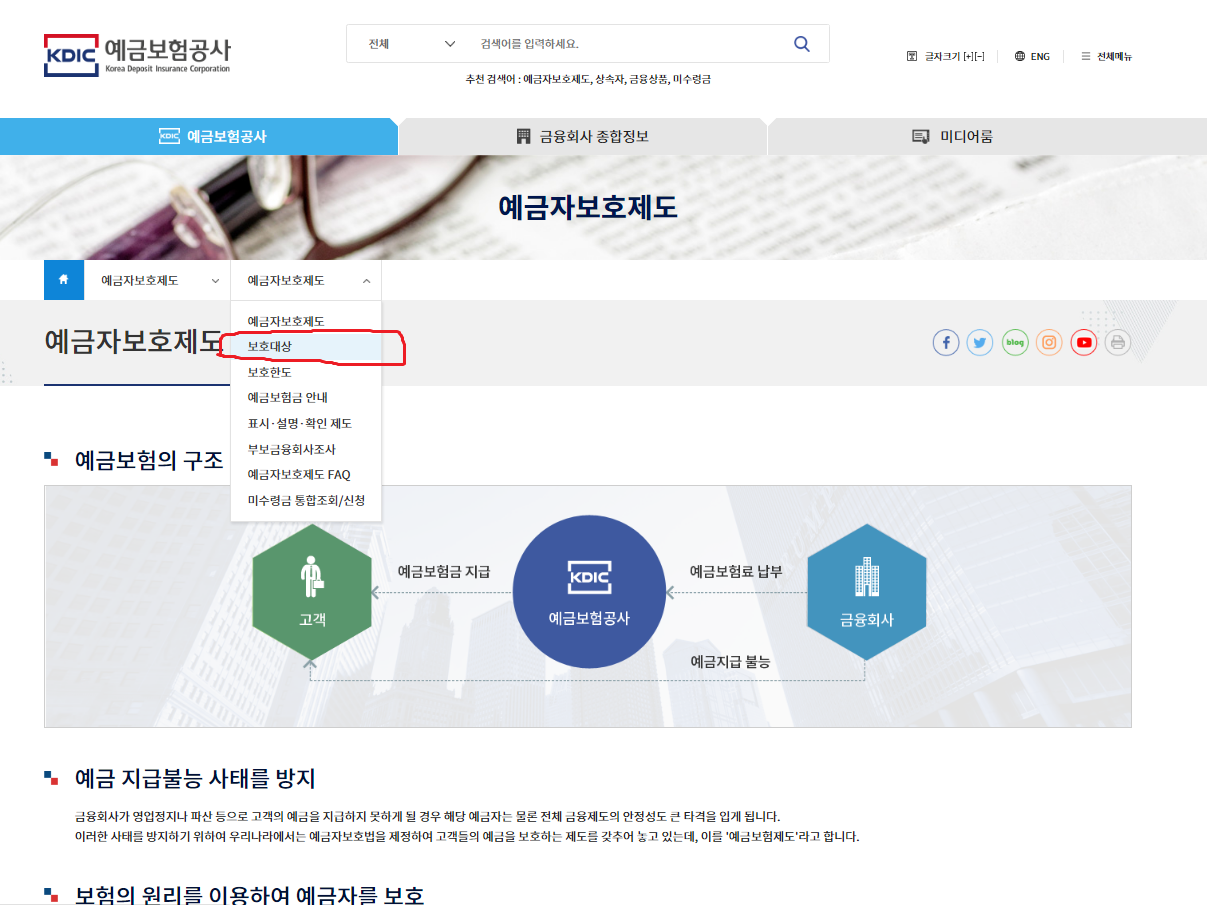Click the 고객 green hexagon
This screenshot has width=1207, height=905.
pos(312,592)
